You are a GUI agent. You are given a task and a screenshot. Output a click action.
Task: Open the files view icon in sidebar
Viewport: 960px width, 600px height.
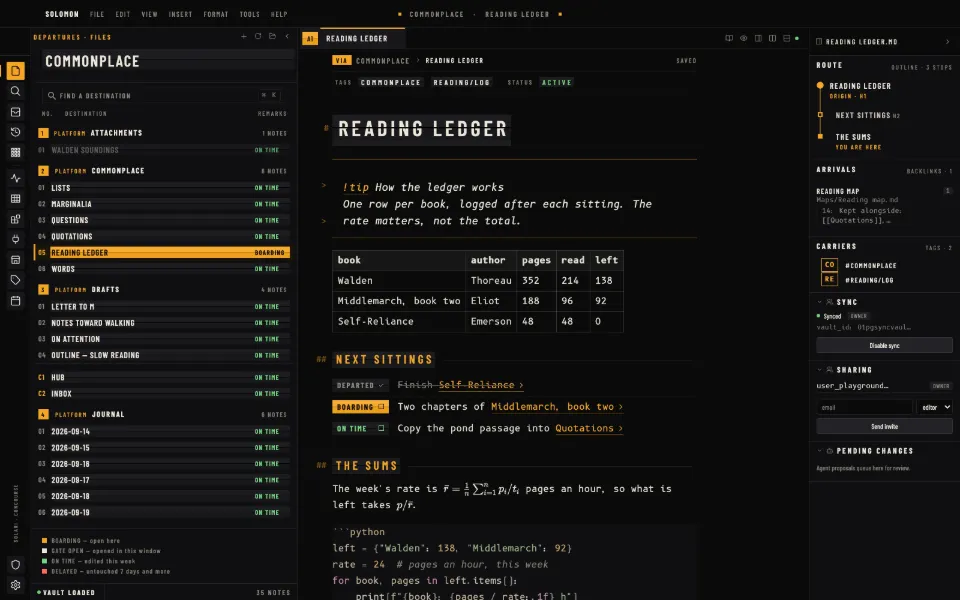coord(15,71)
